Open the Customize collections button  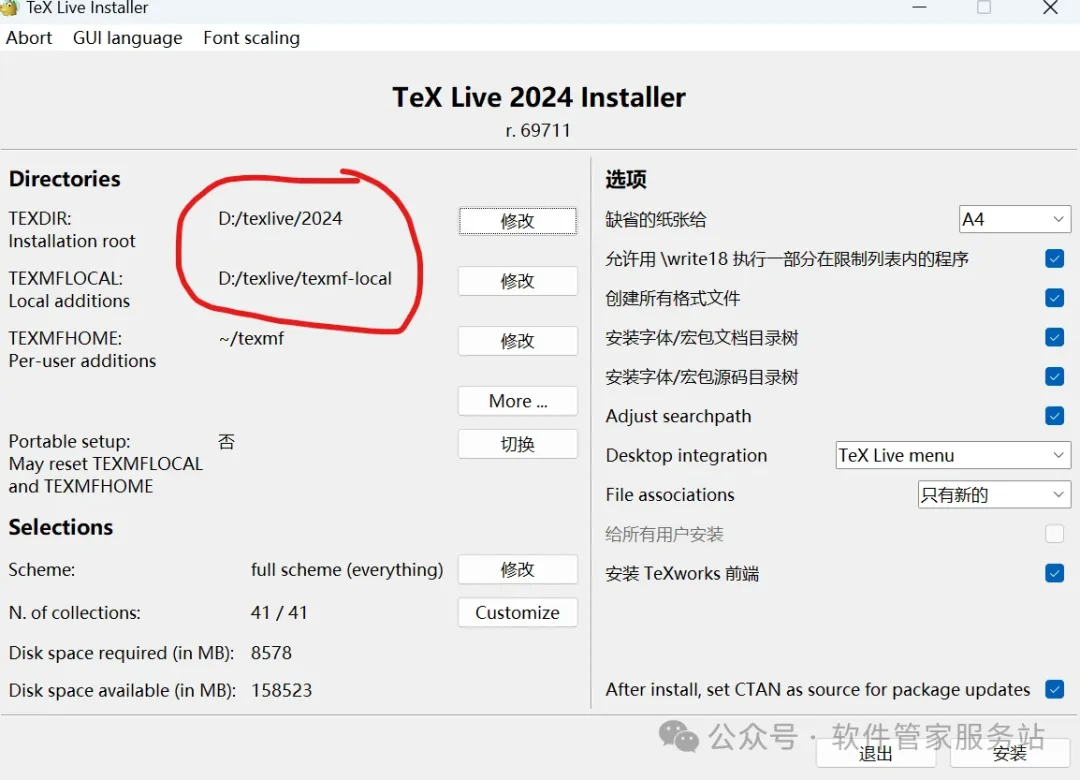pos(518,613)
